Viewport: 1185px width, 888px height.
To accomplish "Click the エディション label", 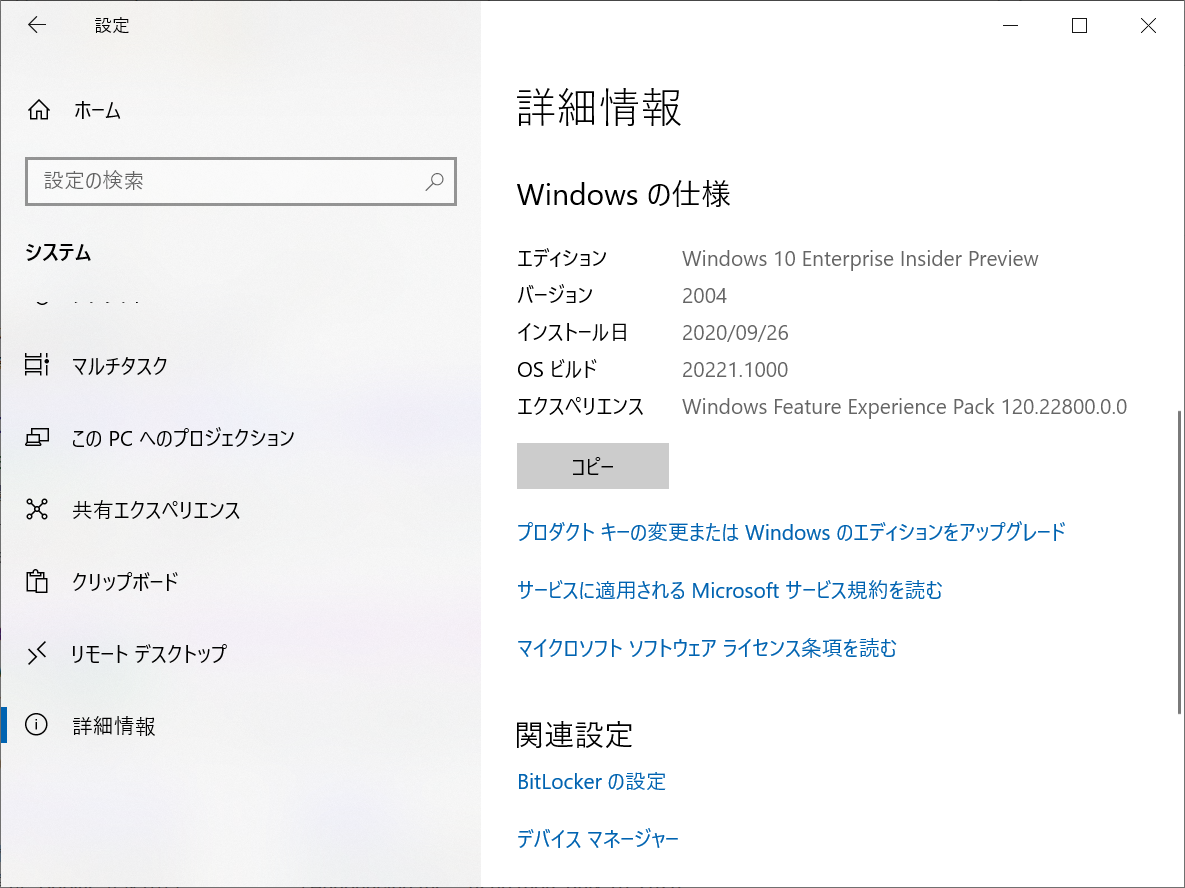I will (x=562, y=259).
